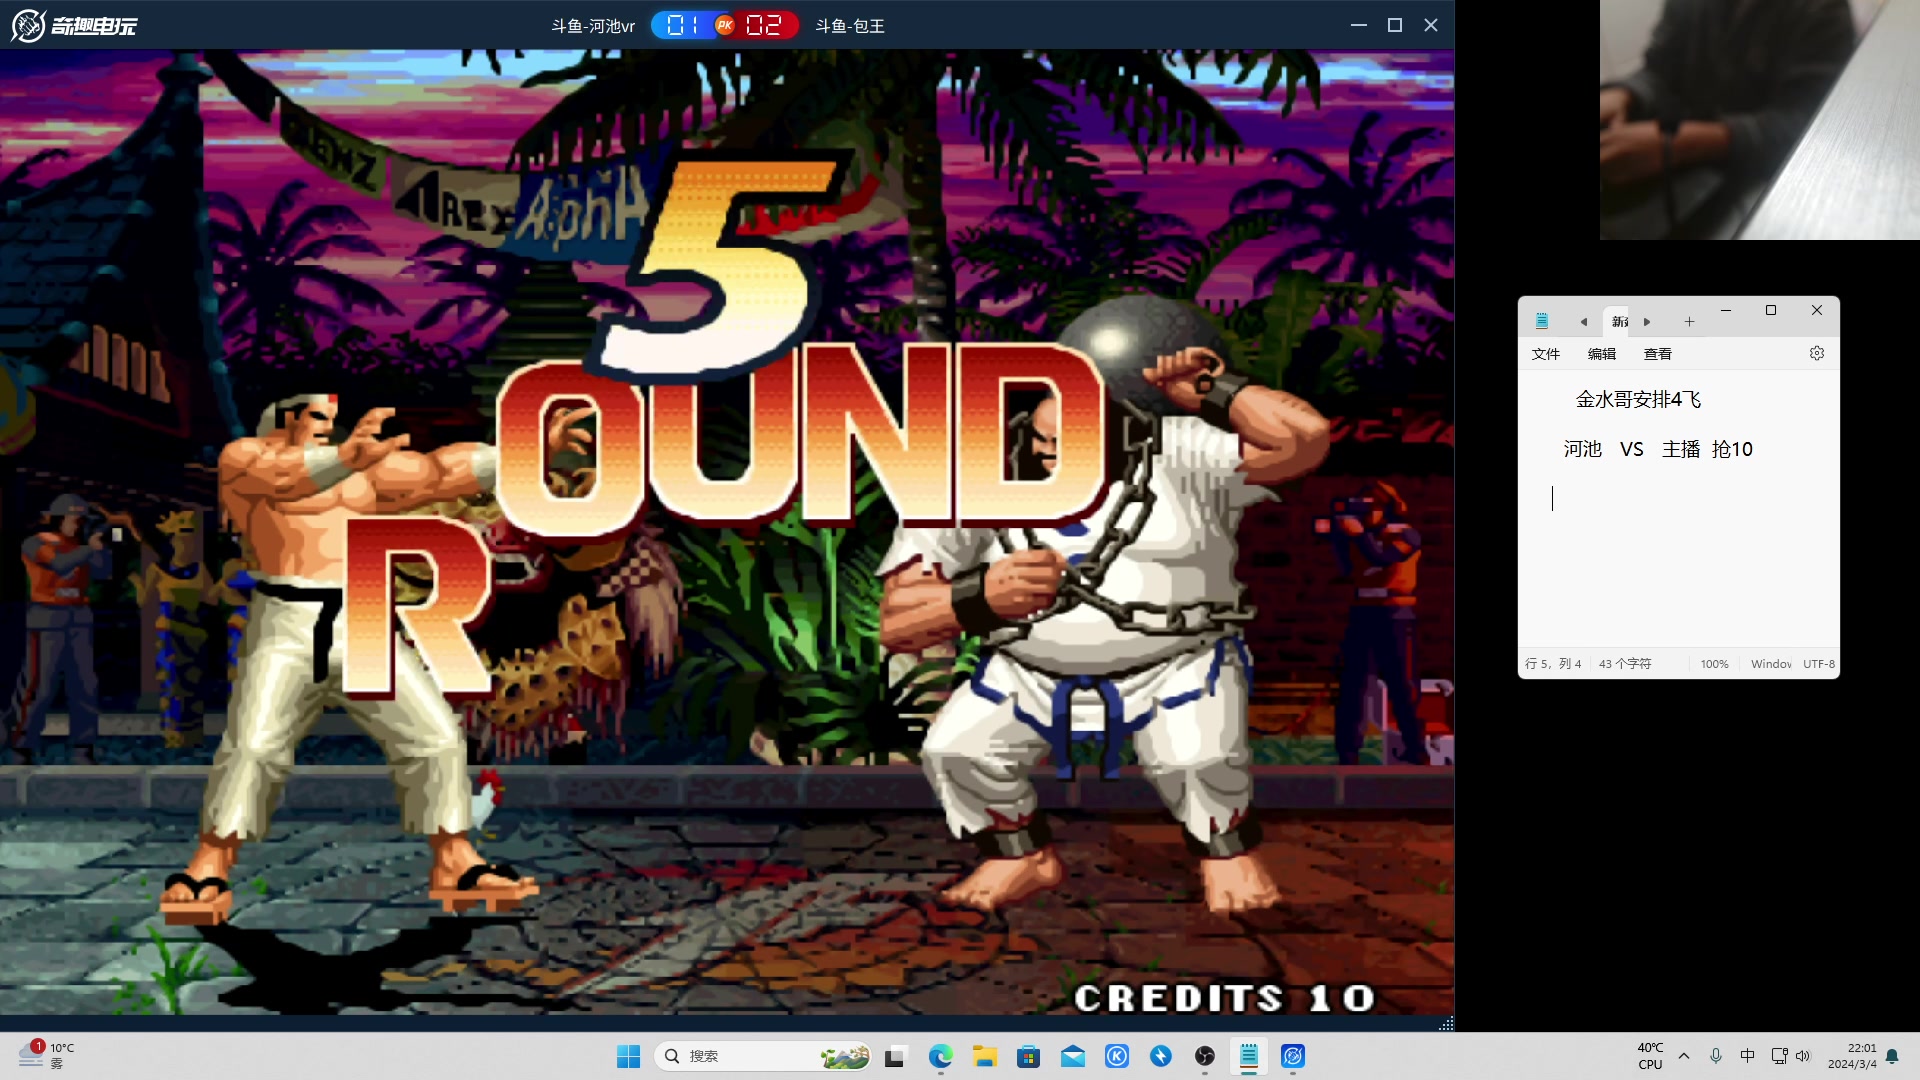Click the 河池 VS 主播 抢10 line in Notepad
The width and height of the screenshot is (1920, 1080).
(x=1658, y=450)
